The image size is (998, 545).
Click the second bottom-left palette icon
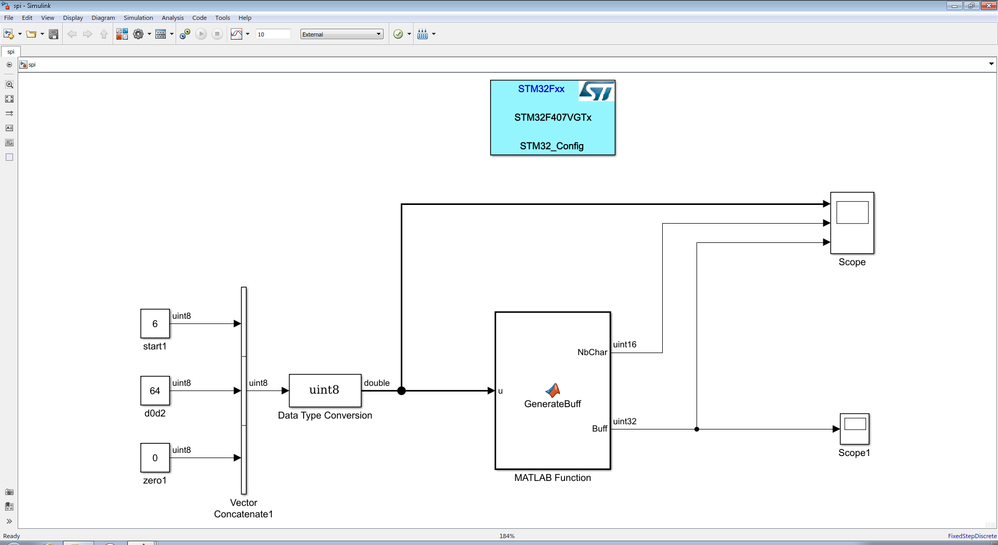point(9,507)
